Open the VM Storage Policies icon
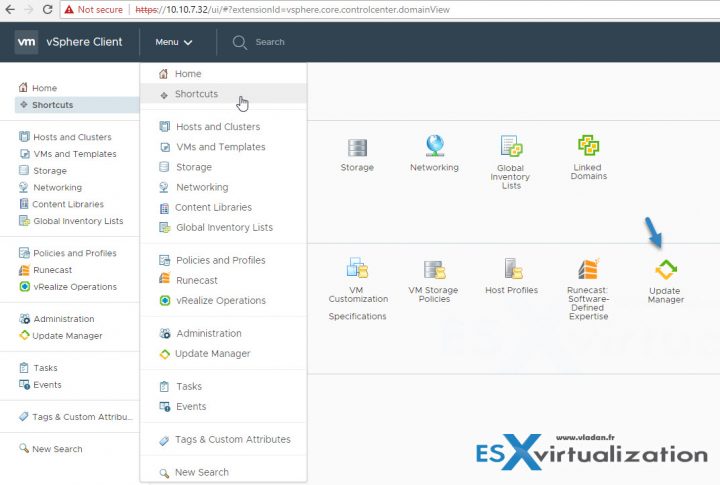The width and height of the screenshot is (720, 485). click(434, 268)
